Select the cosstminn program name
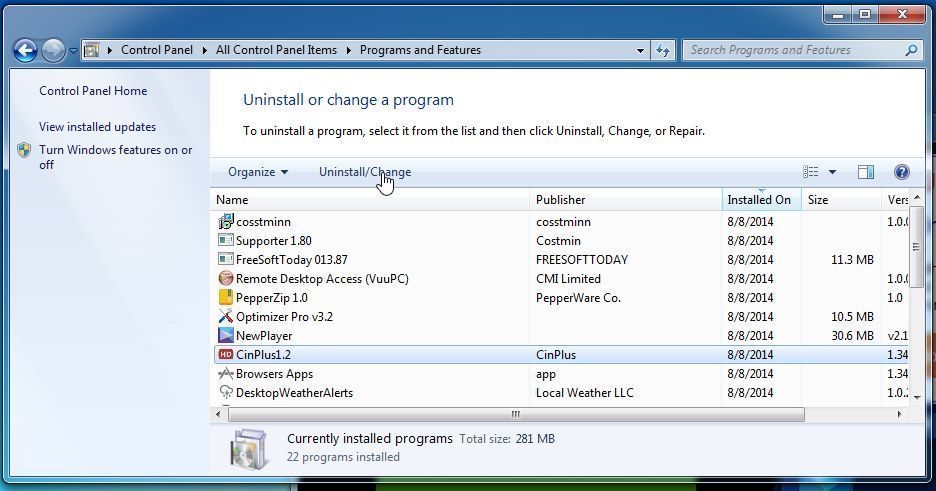 click(263, 221)
